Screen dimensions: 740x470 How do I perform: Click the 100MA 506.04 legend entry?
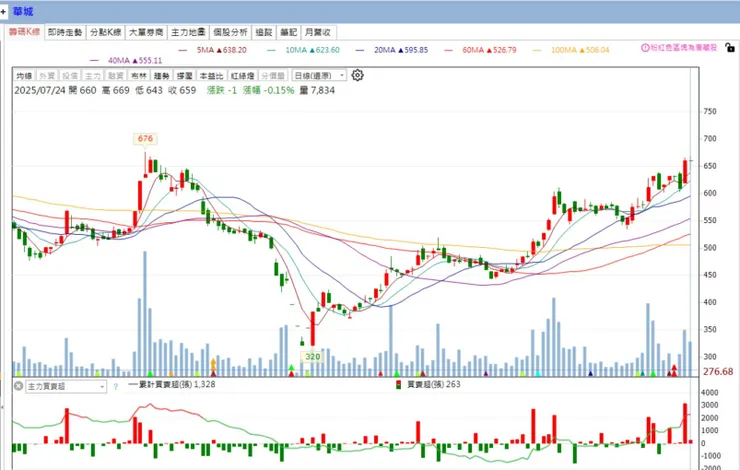571,50
